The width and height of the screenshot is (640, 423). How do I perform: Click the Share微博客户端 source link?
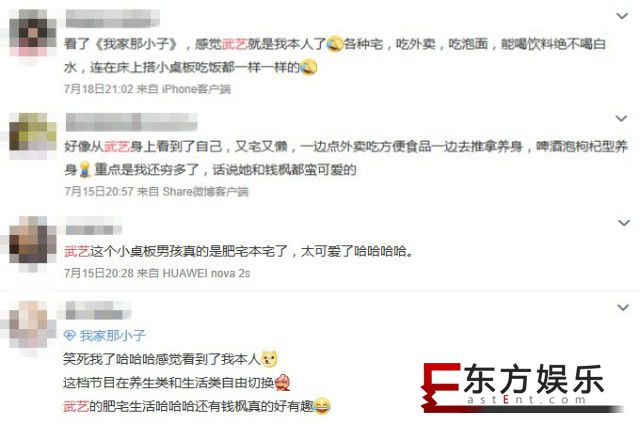pos(205,191)
